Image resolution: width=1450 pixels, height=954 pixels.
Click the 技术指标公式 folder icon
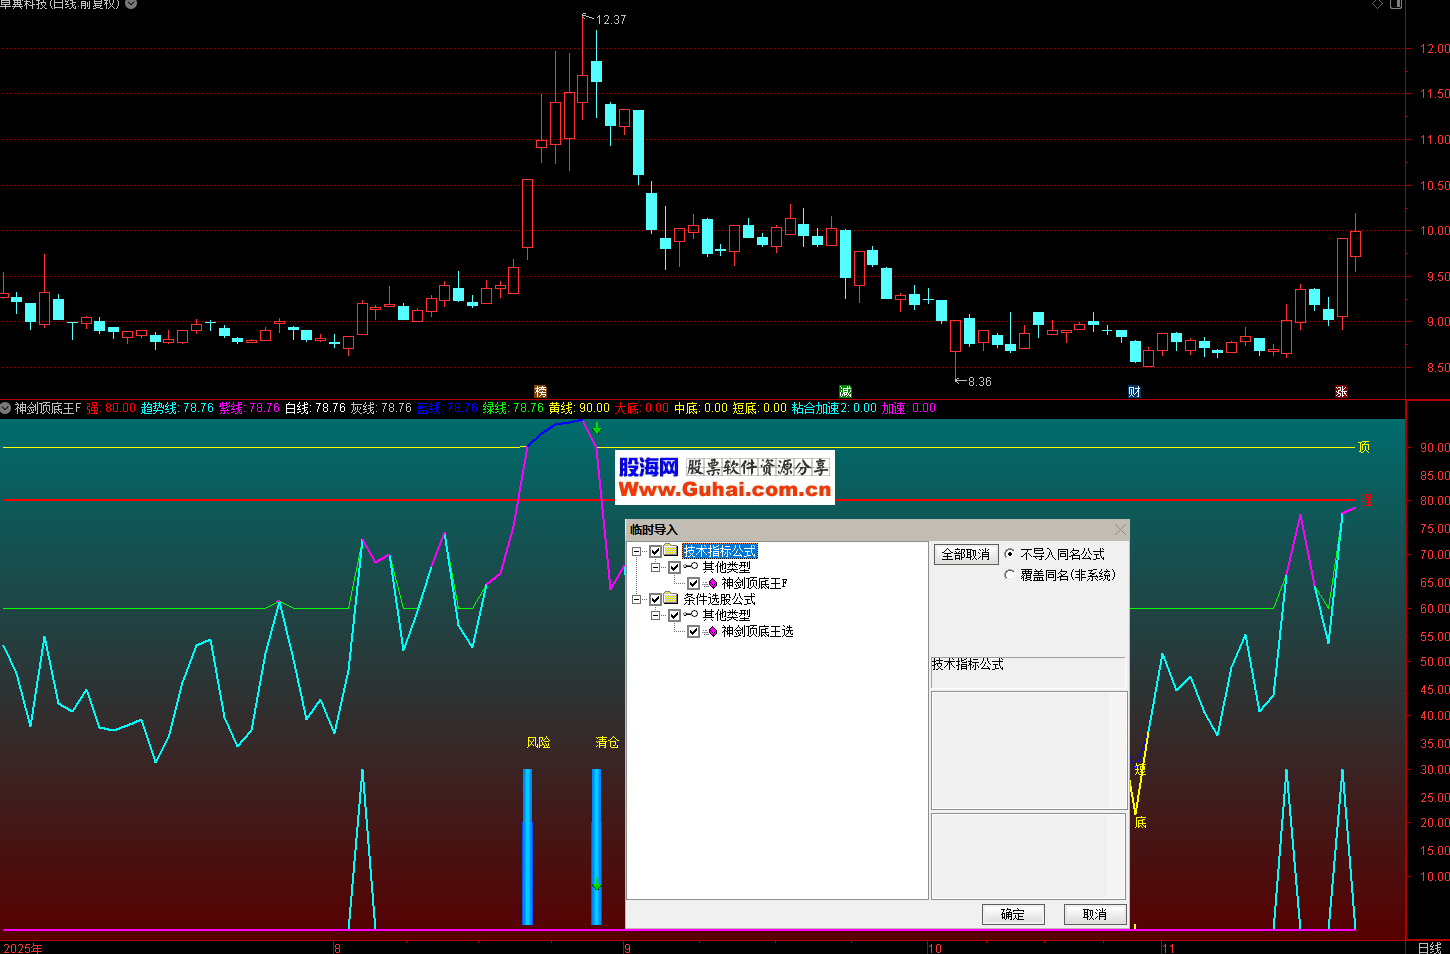click(x=671, y=551)
